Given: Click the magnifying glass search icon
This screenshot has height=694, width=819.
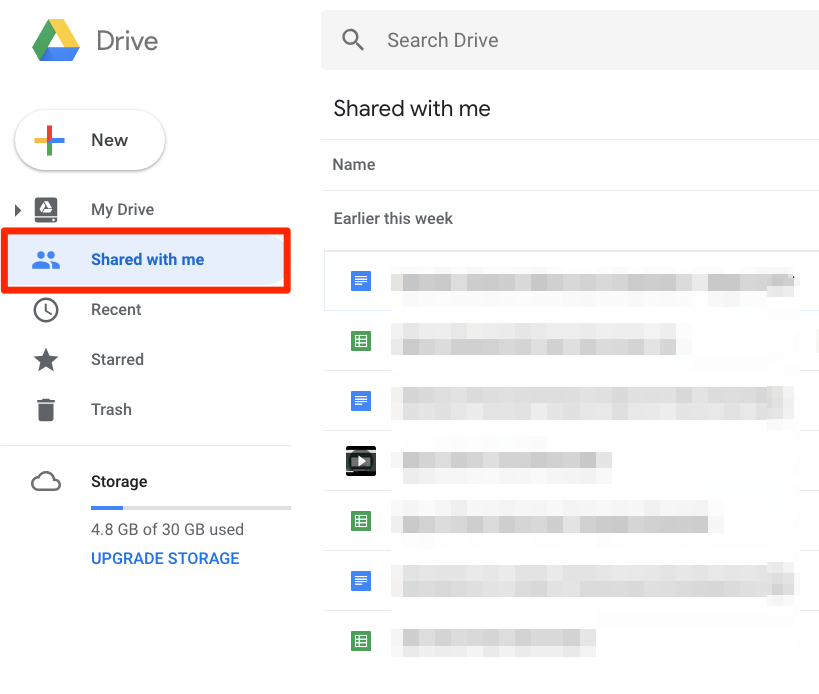Looking at the screenshot, I should click(353, 40).
